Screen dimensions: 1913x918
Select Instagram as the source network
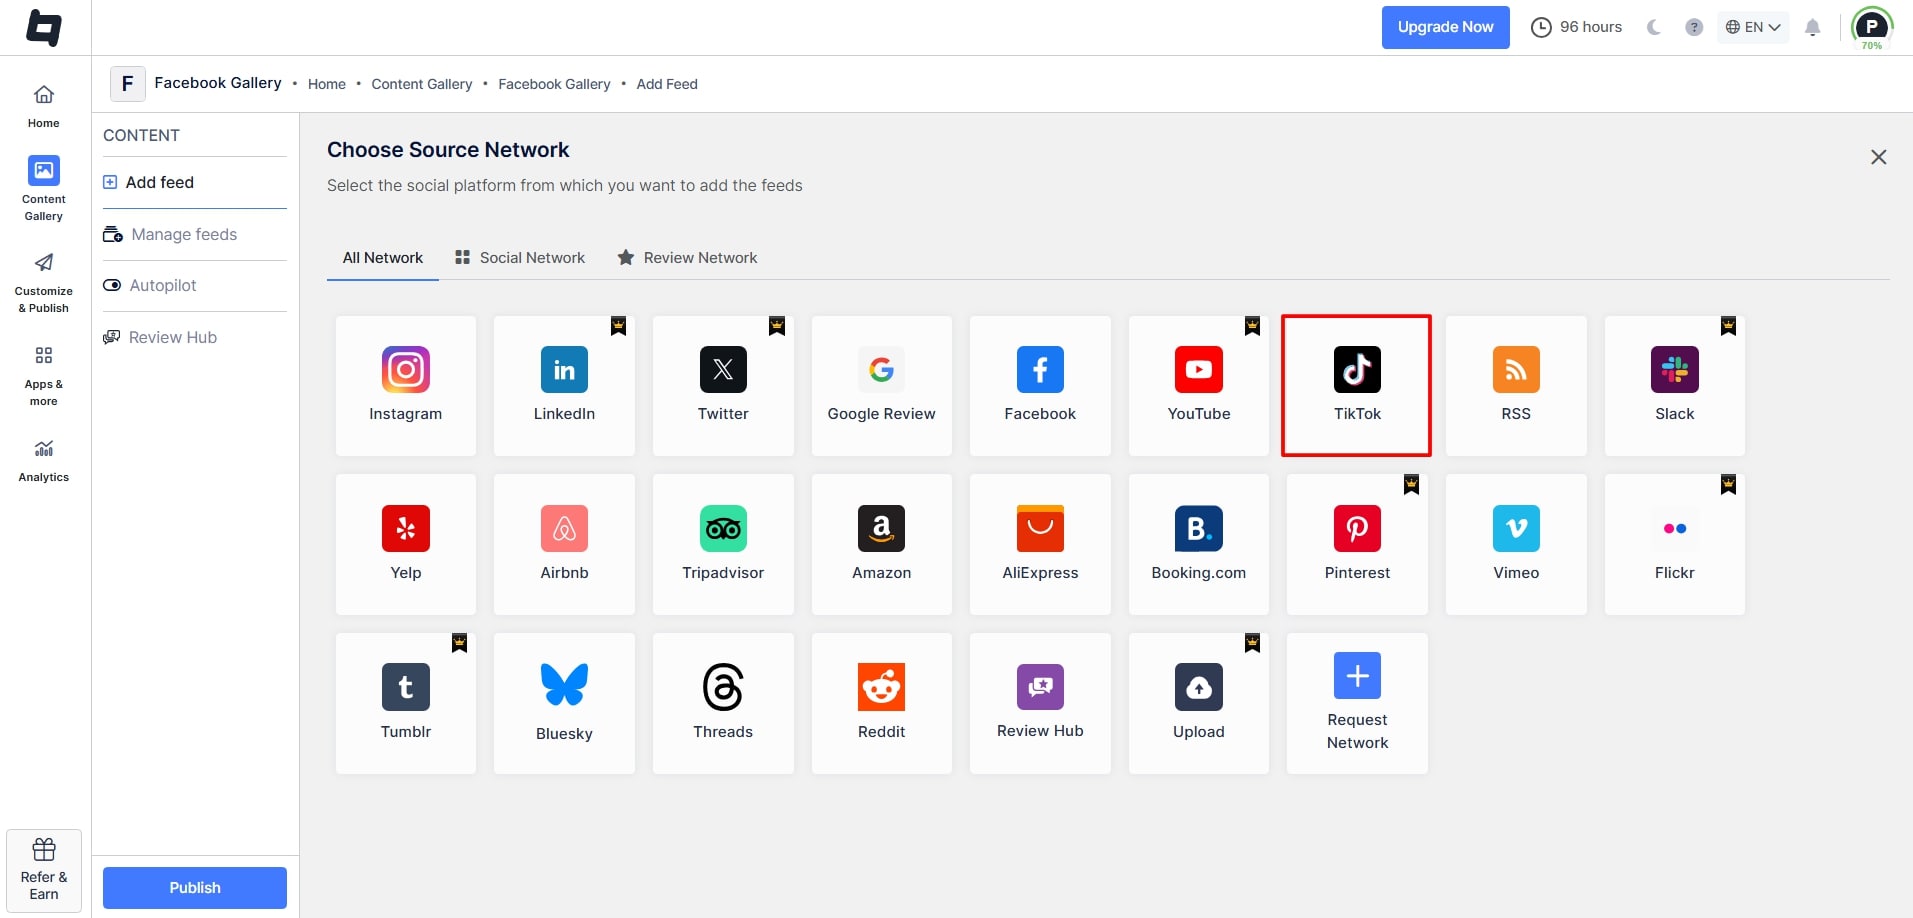pos(405,385)
